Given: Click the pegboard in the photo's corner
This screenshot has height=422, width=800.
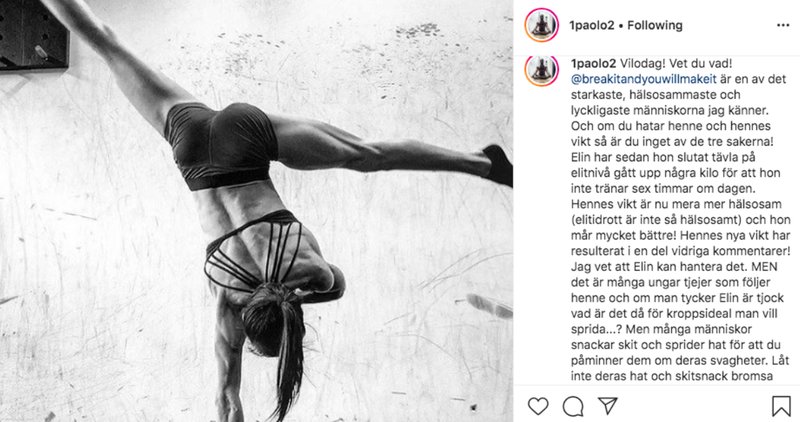Looking at the screenshot, I should tap(34, 35).
